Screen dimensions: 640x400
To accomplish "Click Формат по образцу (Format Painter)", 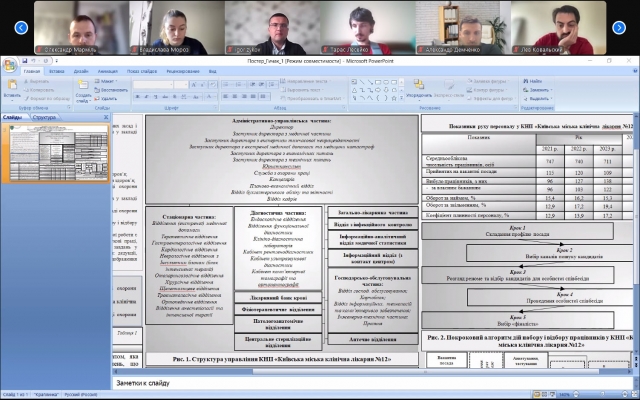I will pos(47,99).
